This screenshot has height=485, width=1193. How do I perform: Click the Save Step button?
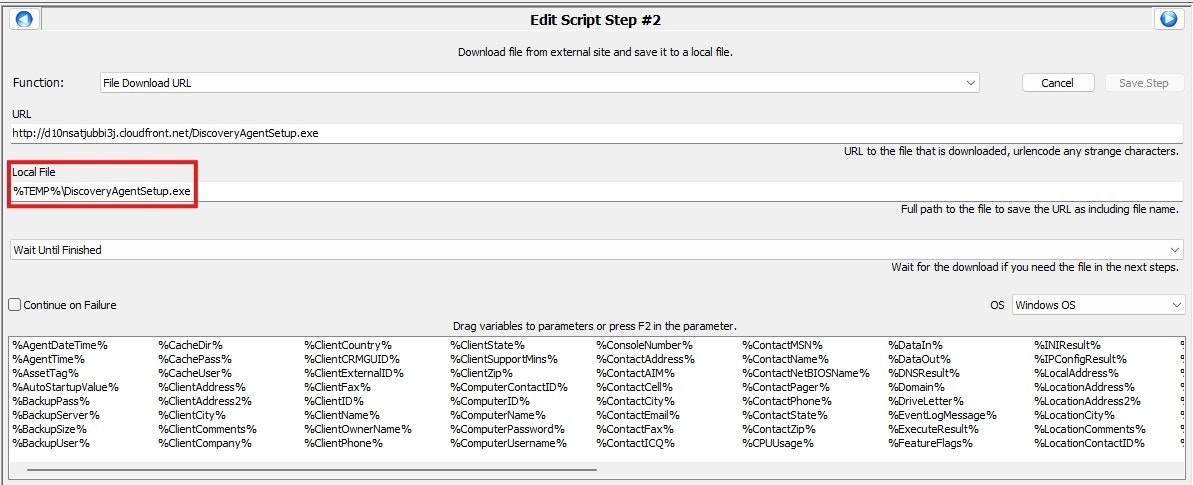click(x=1144, y=83)
